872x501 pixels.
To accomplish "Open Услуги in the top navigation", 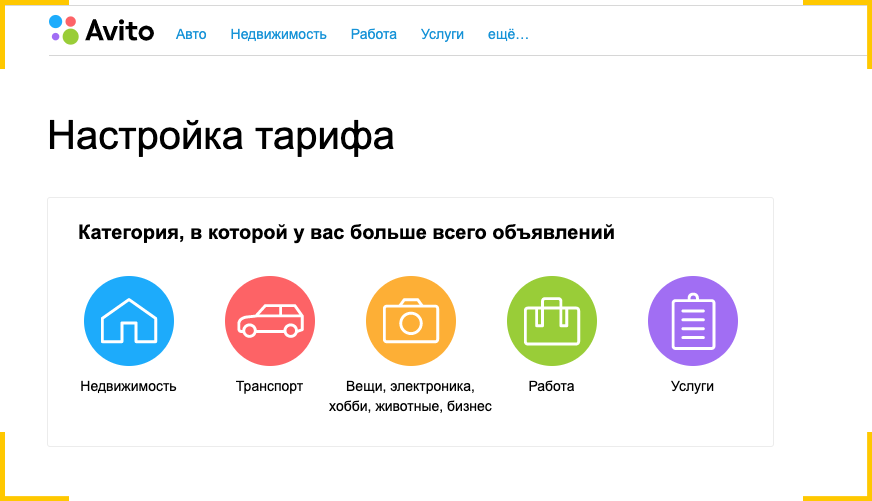I will tap(442, 34).
